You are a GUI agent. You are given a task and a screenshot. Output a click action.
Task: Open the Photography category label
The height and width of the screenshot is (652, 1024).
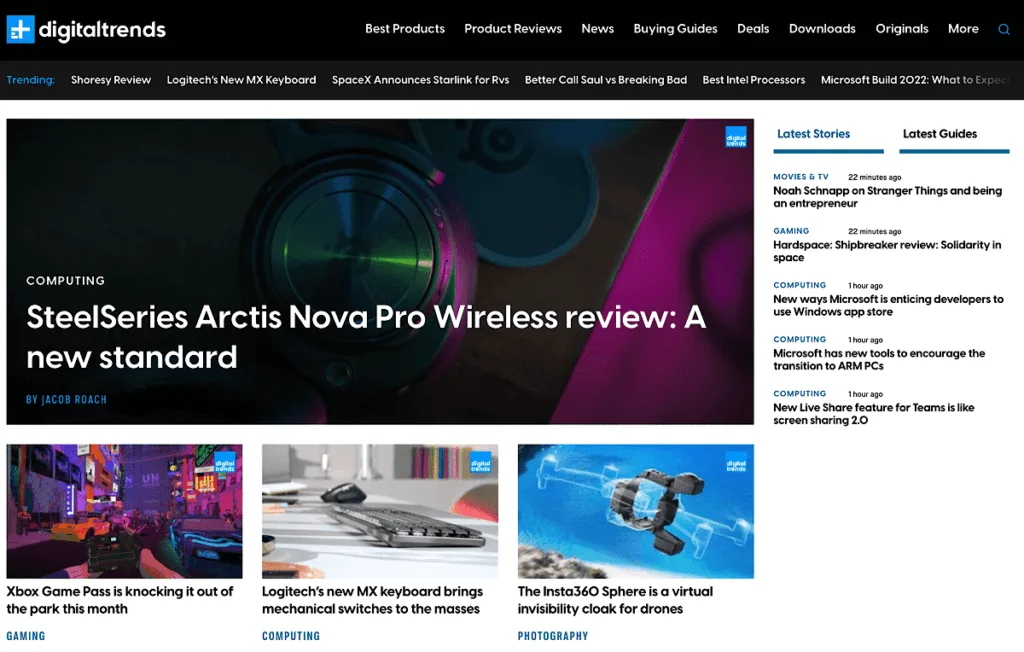(x=553, y=636)
